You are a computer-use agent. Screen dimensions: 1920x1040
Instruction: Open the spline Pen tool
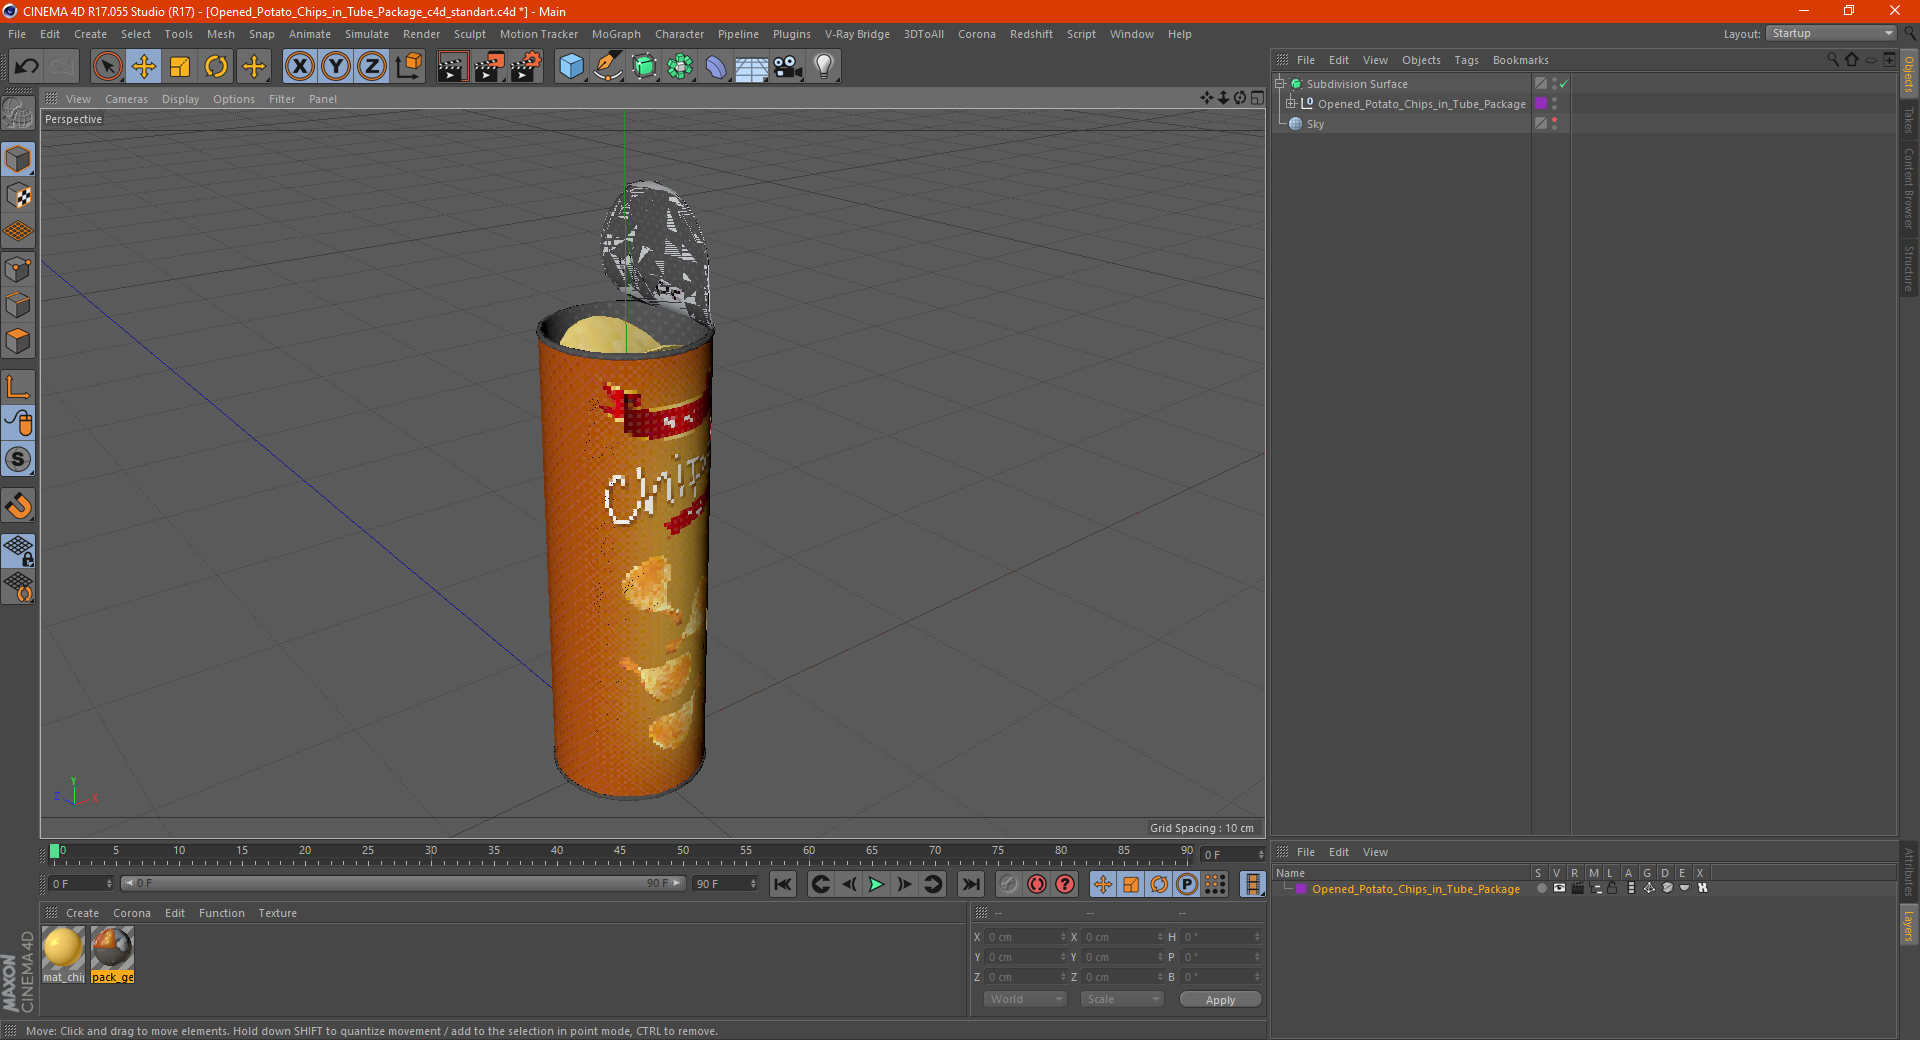[x=608, y=67]
